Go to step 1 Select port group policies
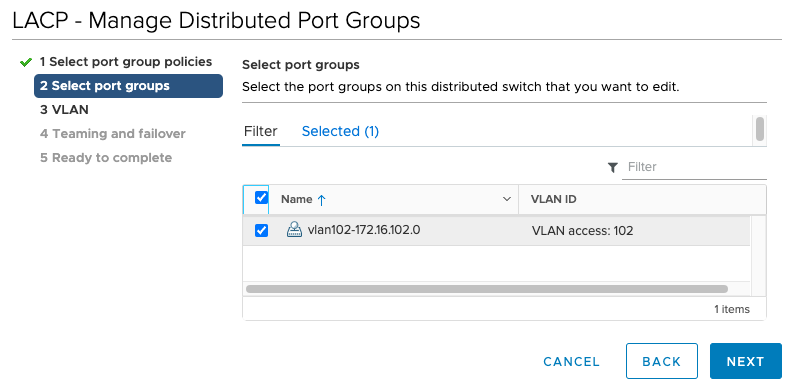Image resolution: width=795 pixels, height=388 pixels. click(126, 62)
